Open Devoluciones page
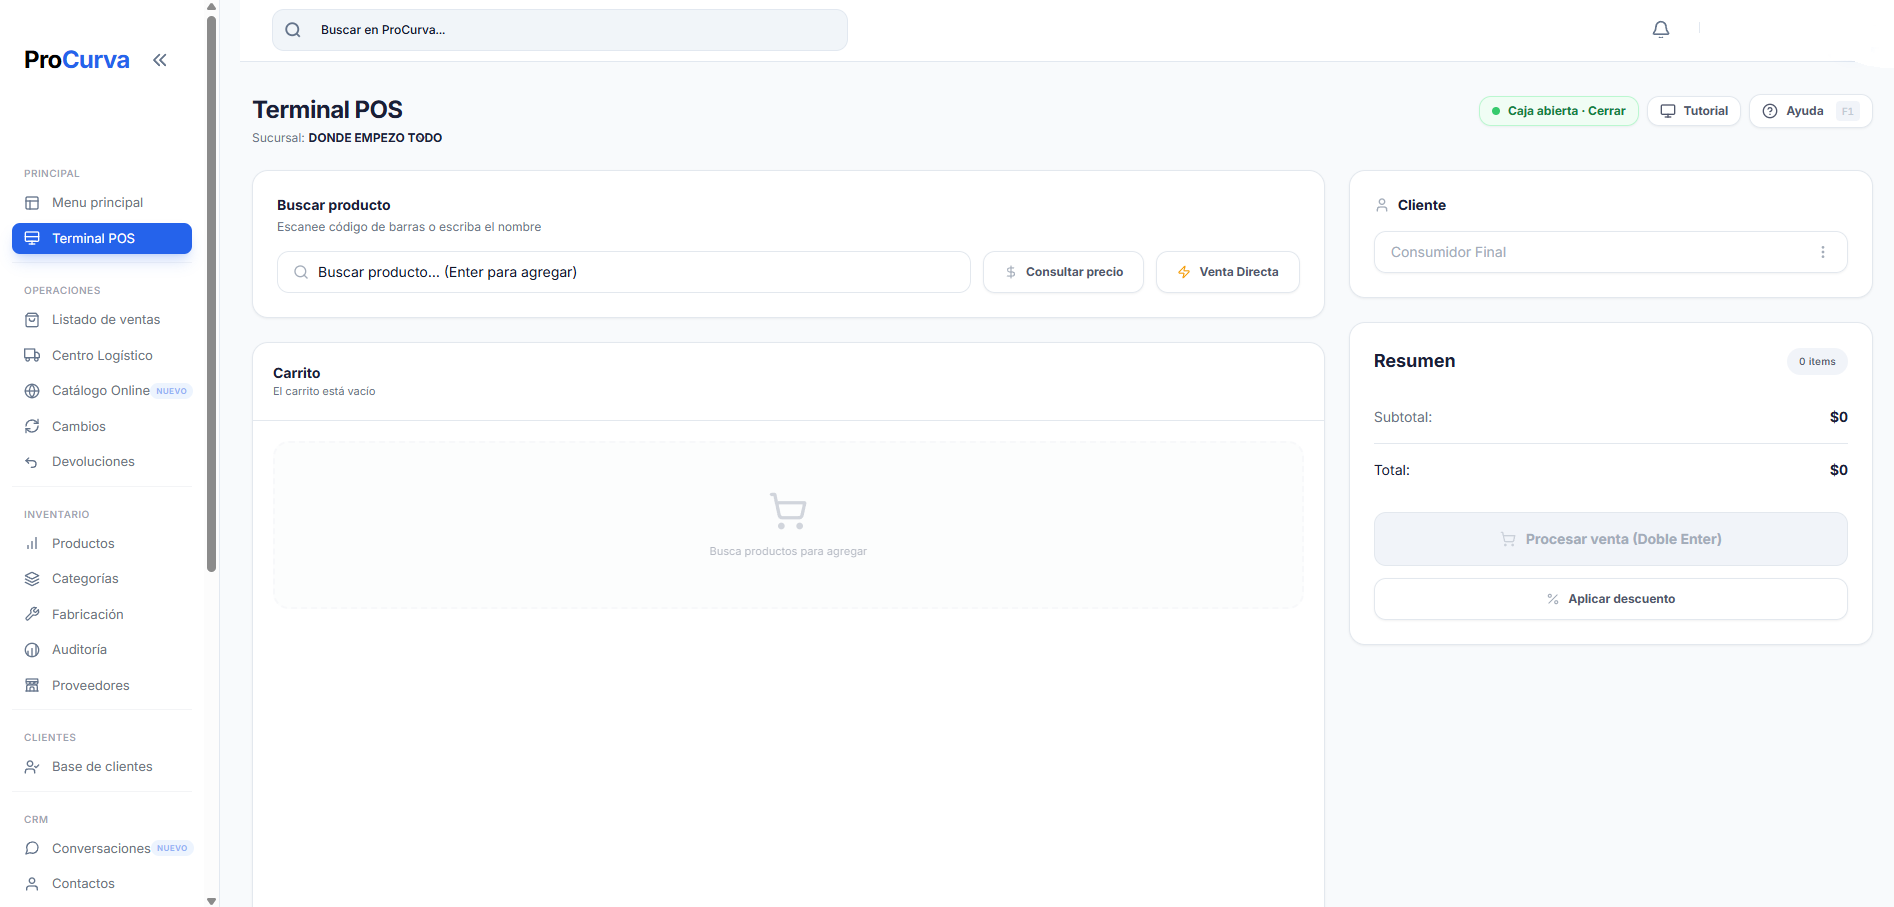Viewport: 1894px width, 907px height. point(102,462)
